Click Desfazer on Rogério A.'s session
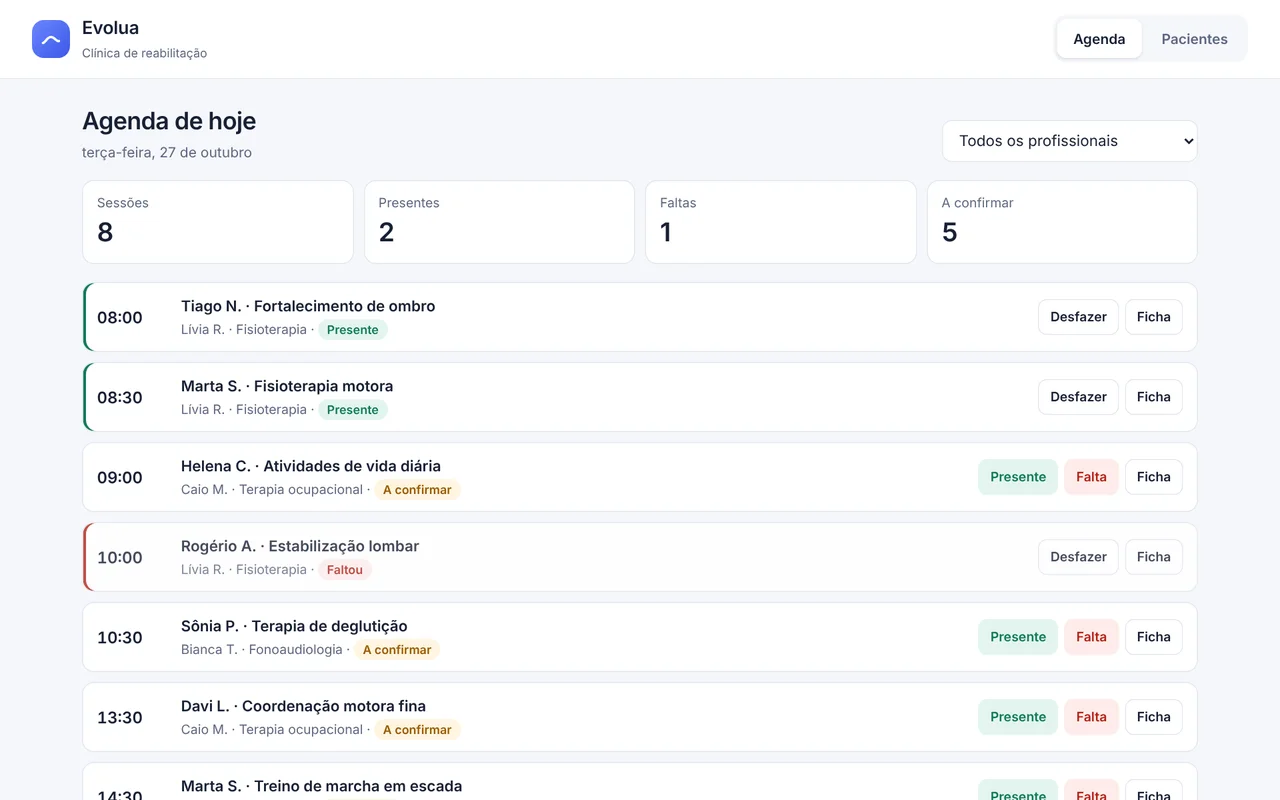The width and height of the screenshot is (1280, 800). [1078, 557]
